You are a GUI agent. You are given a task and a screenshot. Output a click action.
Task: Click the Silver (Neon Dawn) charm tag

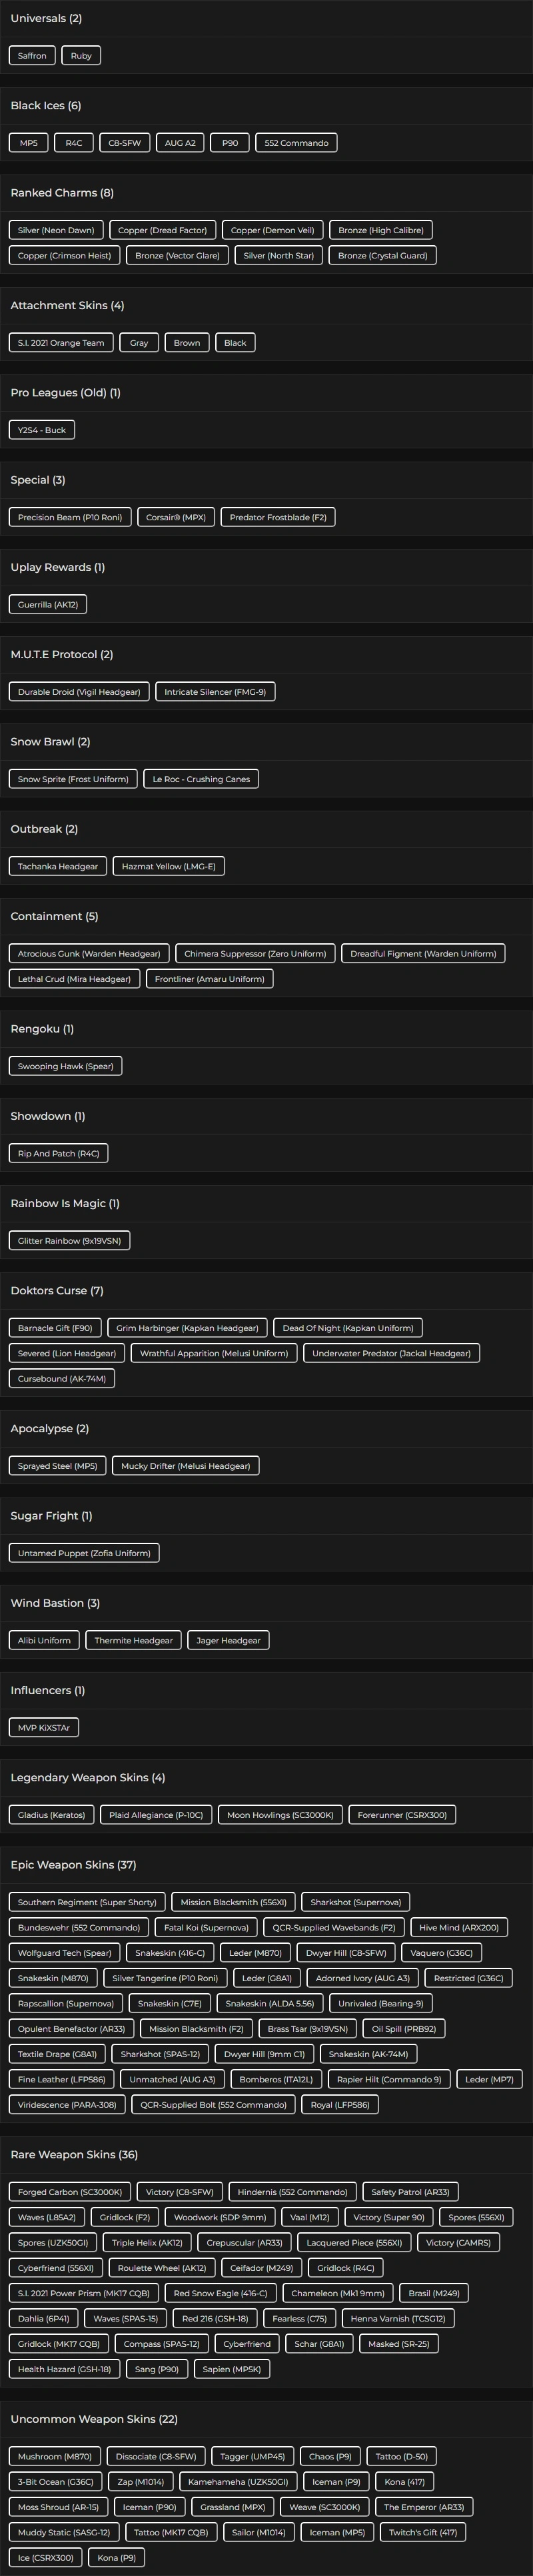click(56, 230)
